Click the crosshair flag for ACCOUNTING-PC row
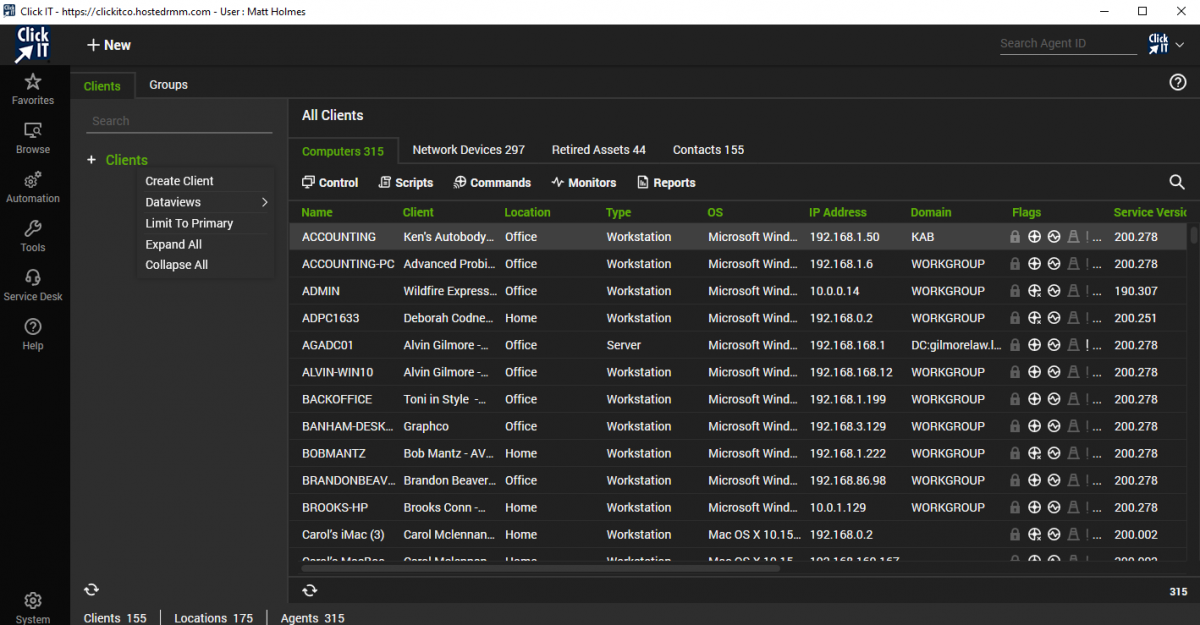The image size is (1200, 625). point(1034,264)
